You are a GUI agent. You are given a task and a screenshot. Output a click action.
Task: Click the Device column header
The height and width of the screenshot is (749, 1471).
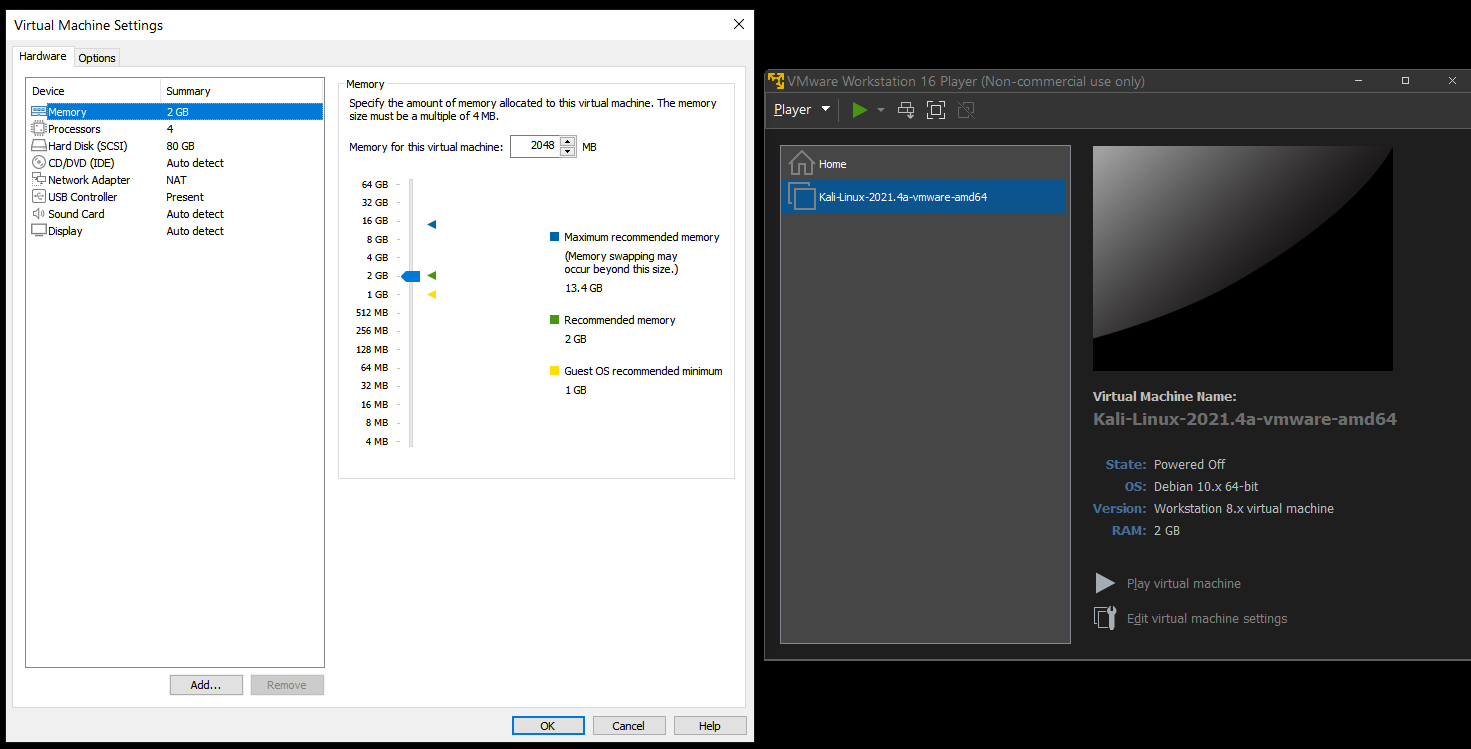point(94,91)
